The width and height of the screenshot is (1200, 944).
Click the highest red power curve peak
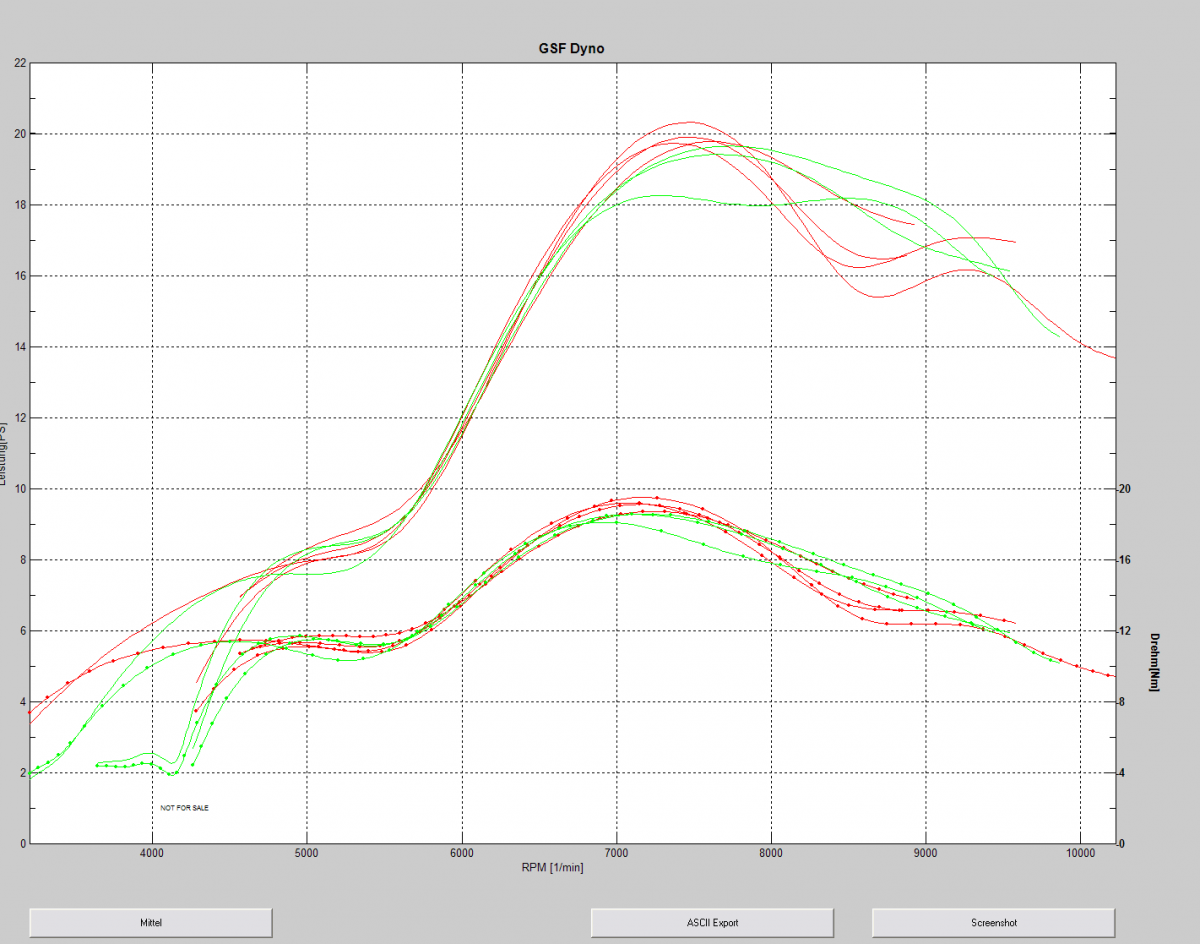[688, 122]
